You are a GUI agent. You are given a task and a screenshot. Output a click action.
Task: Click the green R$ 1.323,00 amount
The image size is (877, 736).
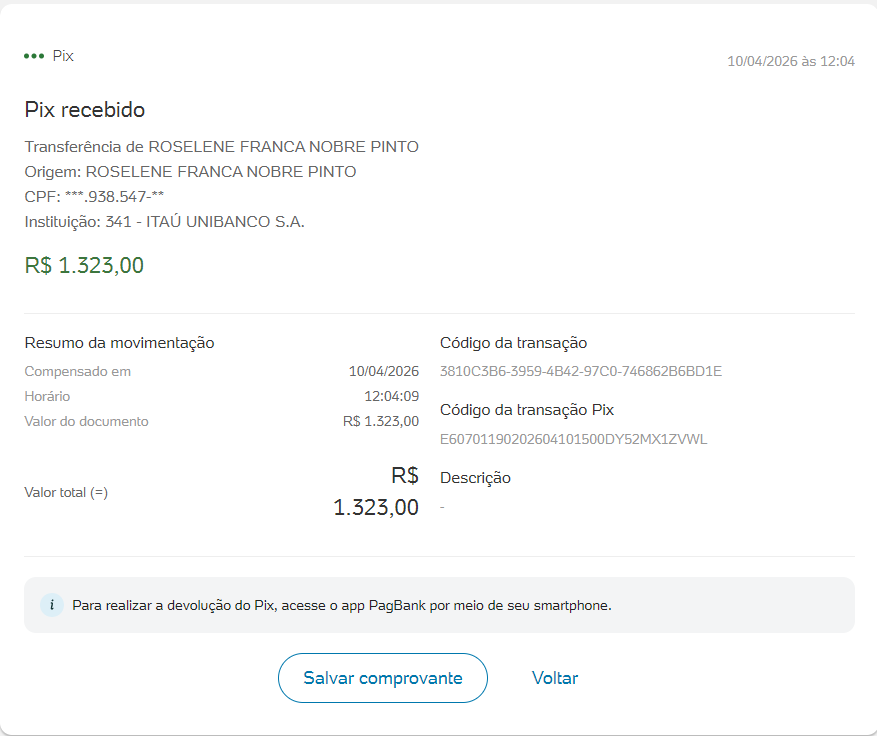(x=84, y=266)
